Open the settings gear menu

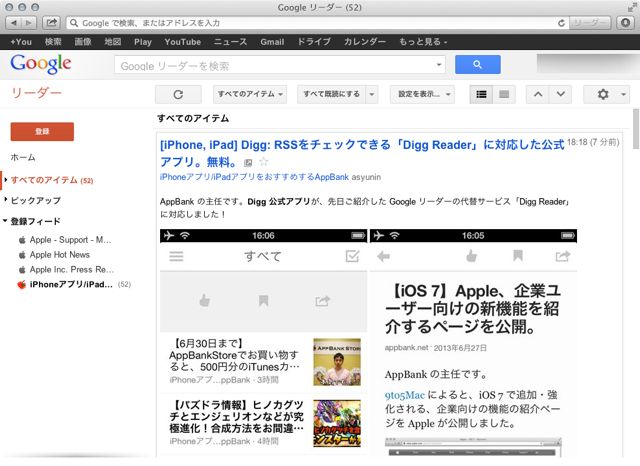point(603,94)
